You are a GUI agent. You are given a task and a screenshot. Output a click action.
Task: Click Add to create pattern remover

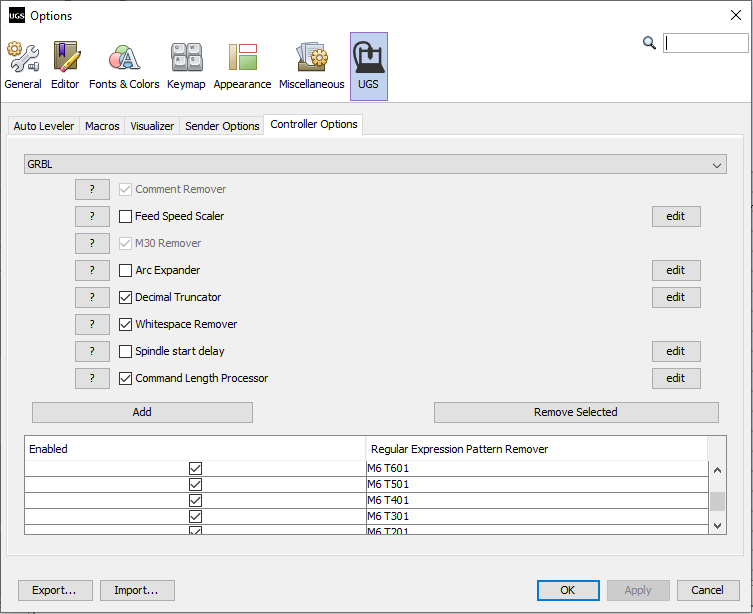click(142, 412)
